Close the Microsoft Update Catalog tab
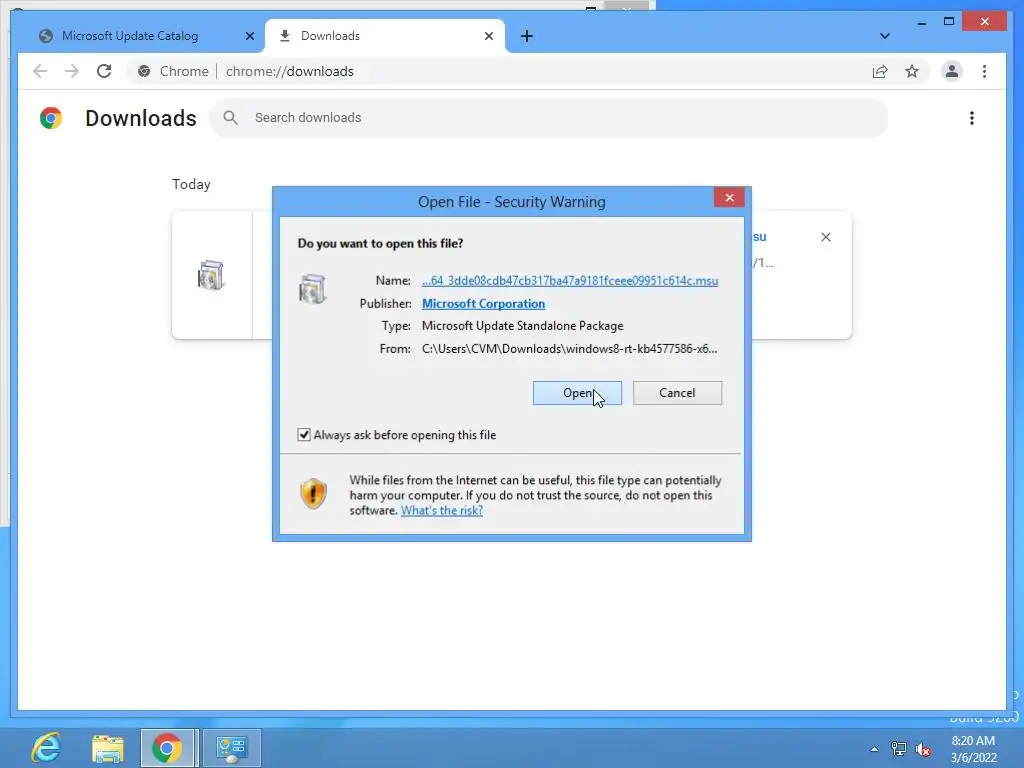Viewport: 1024px width, 768px height. coord(249,36)
